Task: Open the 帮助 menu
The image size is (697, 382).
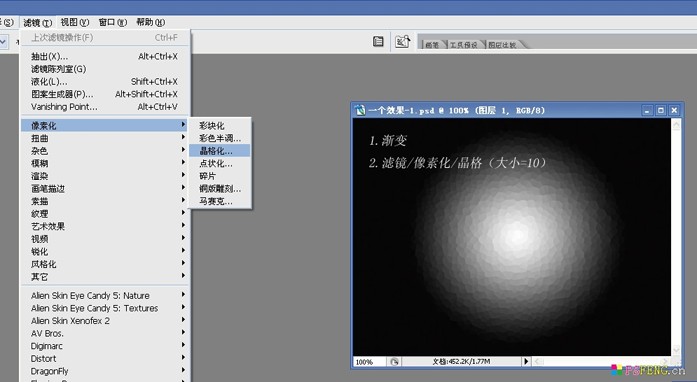Action: (x=150, y=22)
